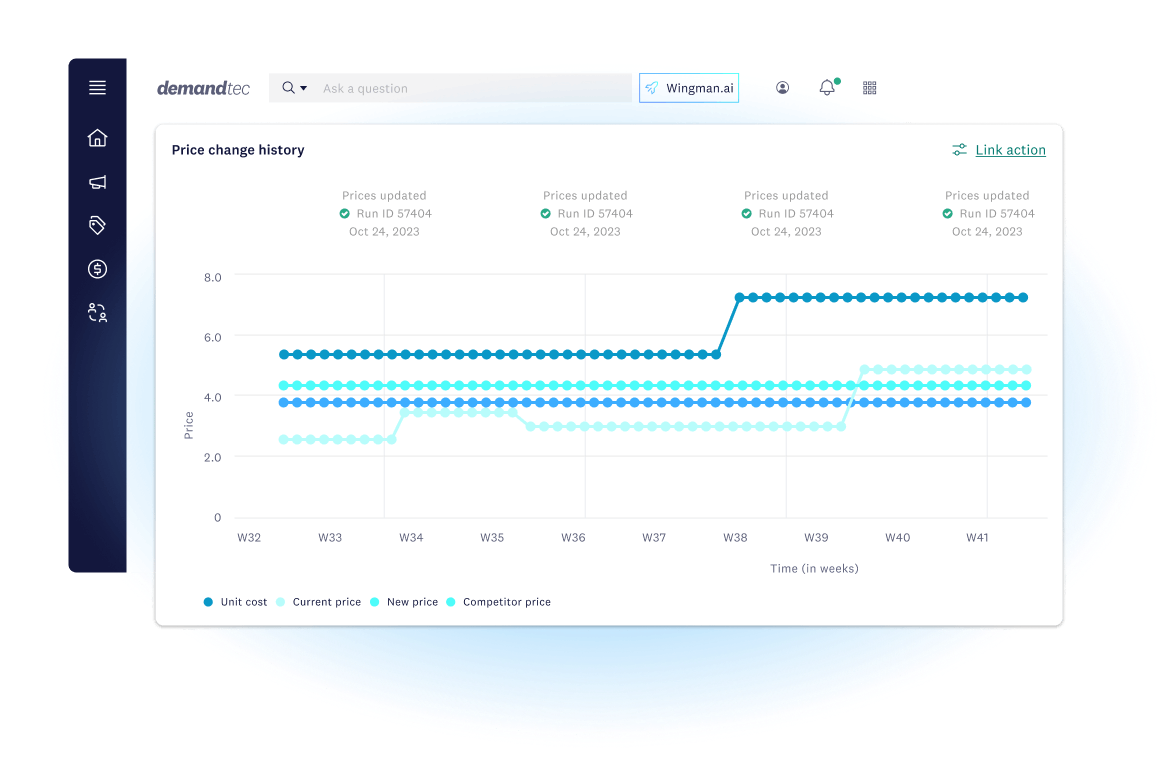1170x758 pixels.
Task: Open the megaphone promotions icon
Action: tap(97, 182)
